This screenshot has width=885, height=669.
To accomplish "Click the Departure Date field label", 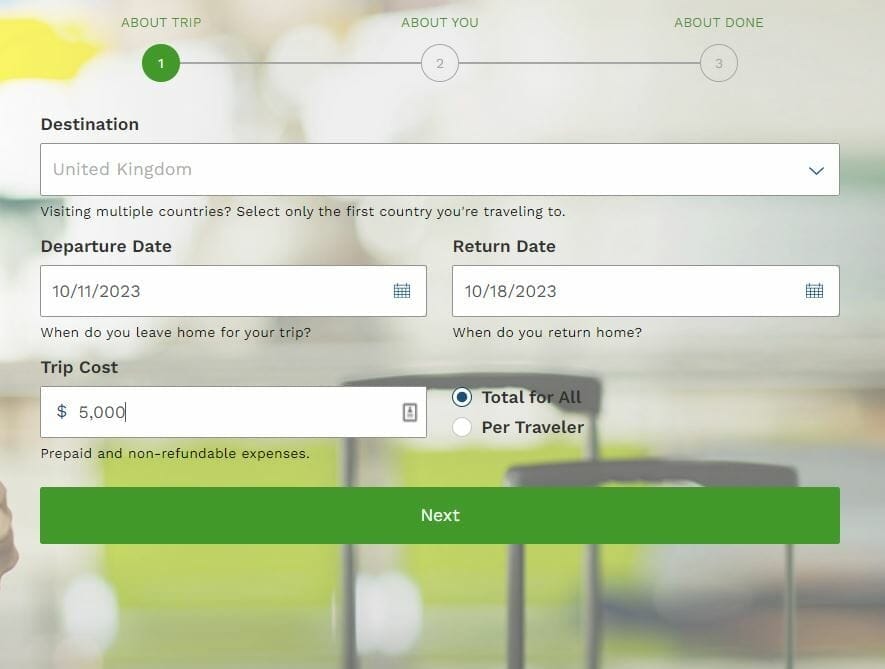I will (106, 246).
